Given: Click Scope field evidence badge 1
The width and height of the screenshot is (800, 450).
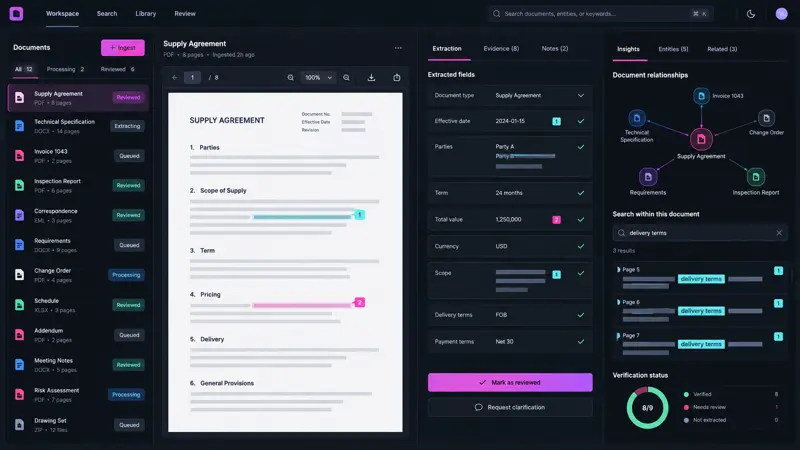Looking at the screenshot, I should [557, 274].
